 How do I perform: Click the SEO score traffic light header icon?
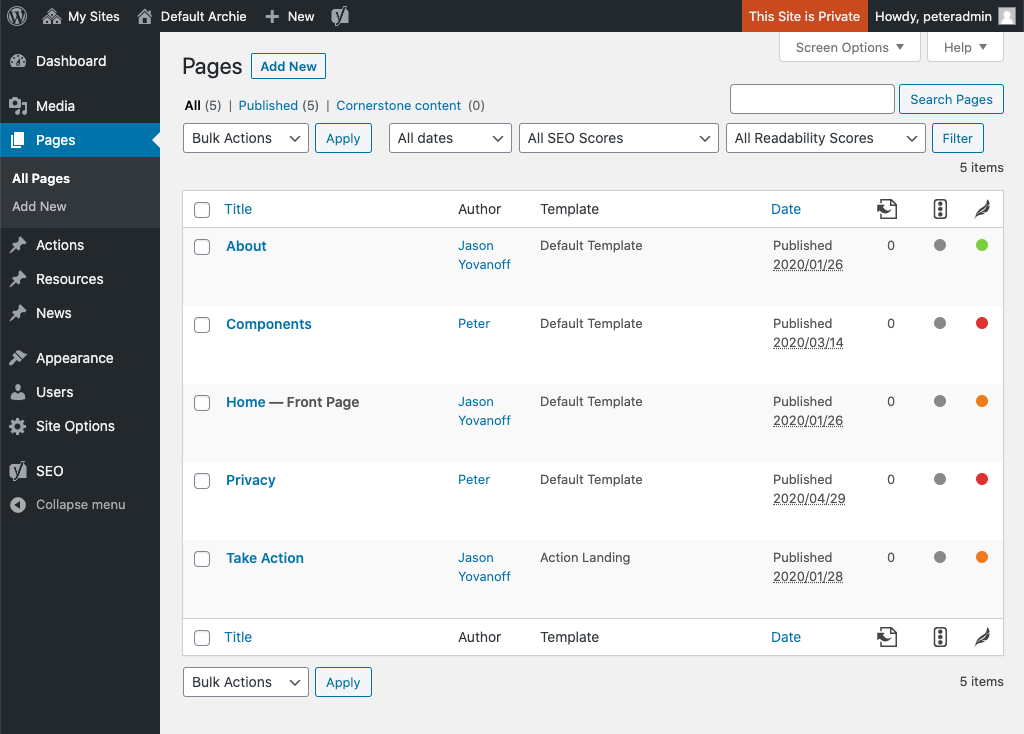pos(939,209)
